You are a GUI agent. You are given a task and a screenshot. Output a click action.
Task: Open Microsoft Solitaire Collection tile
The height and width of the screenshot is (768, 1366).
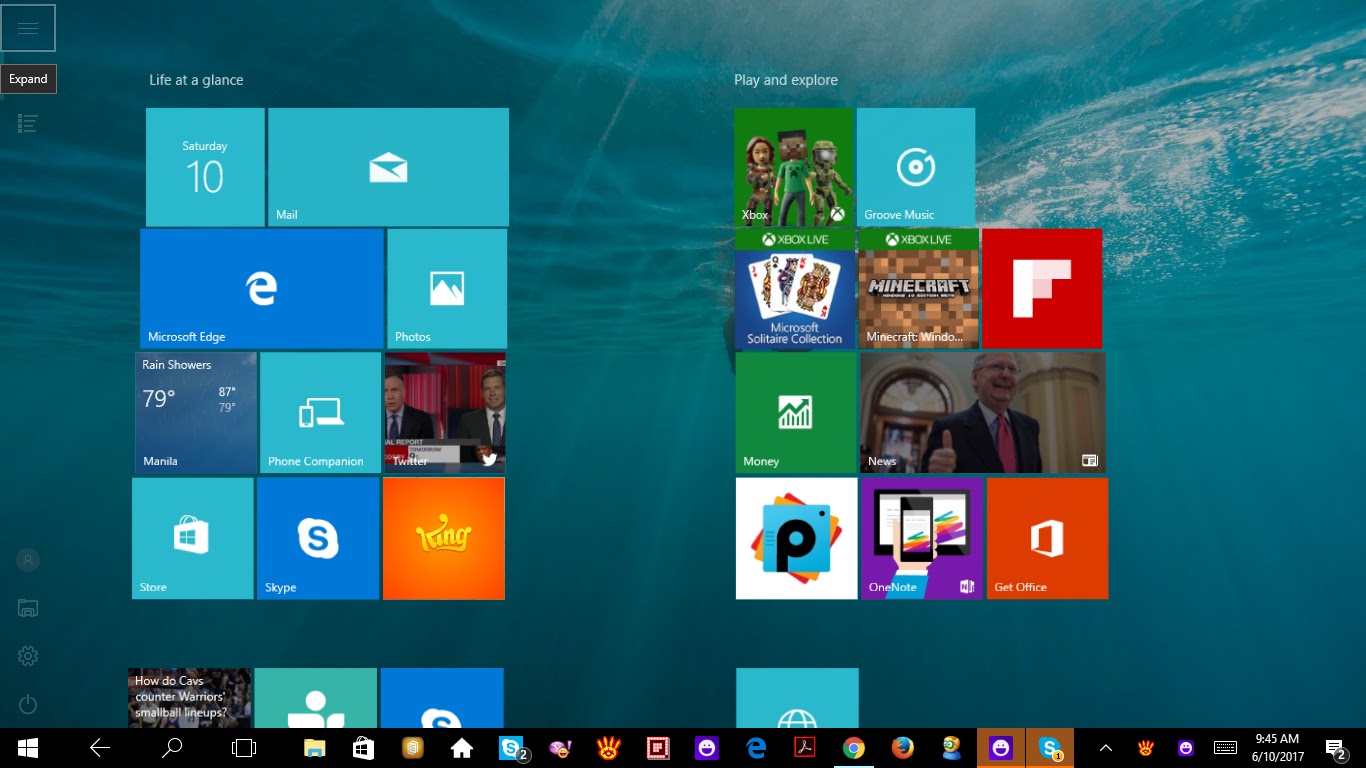pos(795,288)
